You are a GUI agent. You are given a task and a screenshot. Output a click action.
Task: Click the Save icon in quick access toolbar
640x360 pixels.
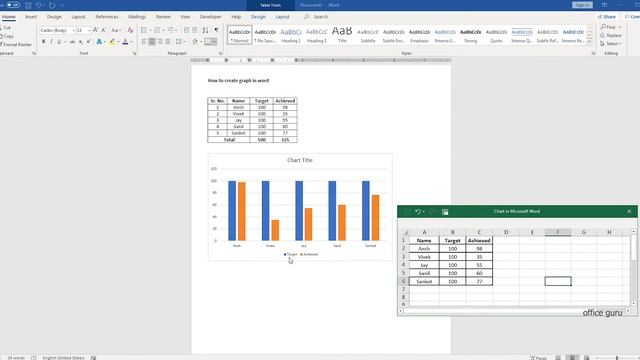28,5
